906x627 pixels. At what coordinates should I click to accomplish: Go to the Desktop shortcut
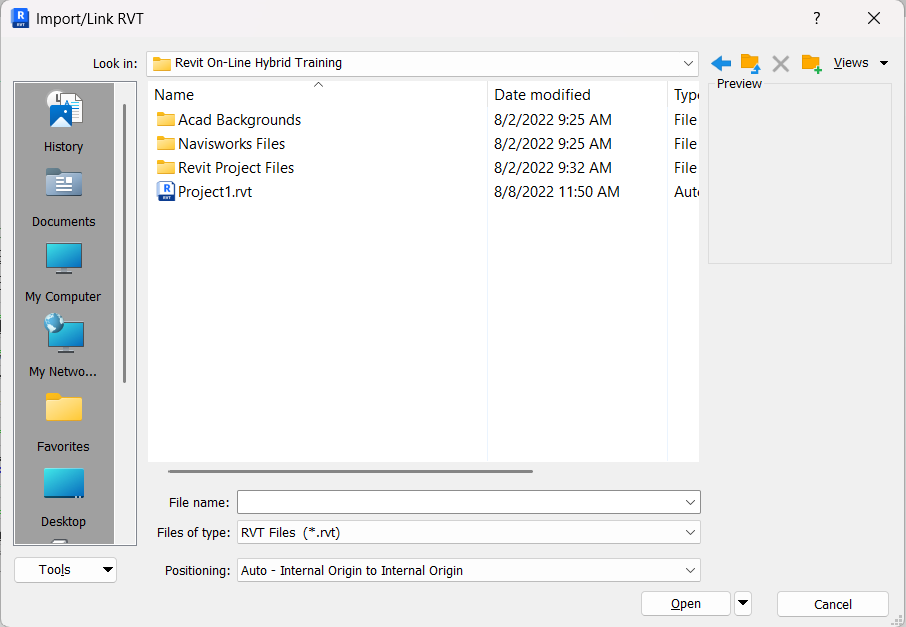pos(64,498)
